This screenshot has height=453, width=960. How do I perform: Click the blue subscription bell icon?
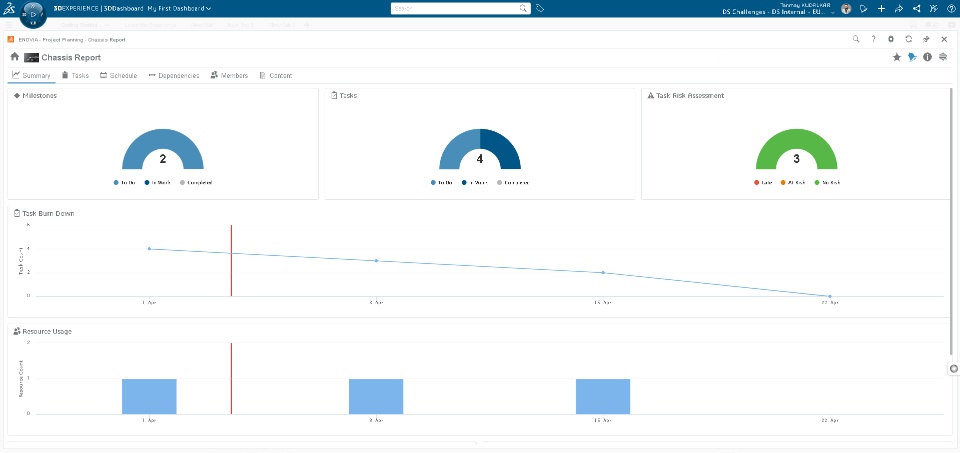(x=912, y=57)
